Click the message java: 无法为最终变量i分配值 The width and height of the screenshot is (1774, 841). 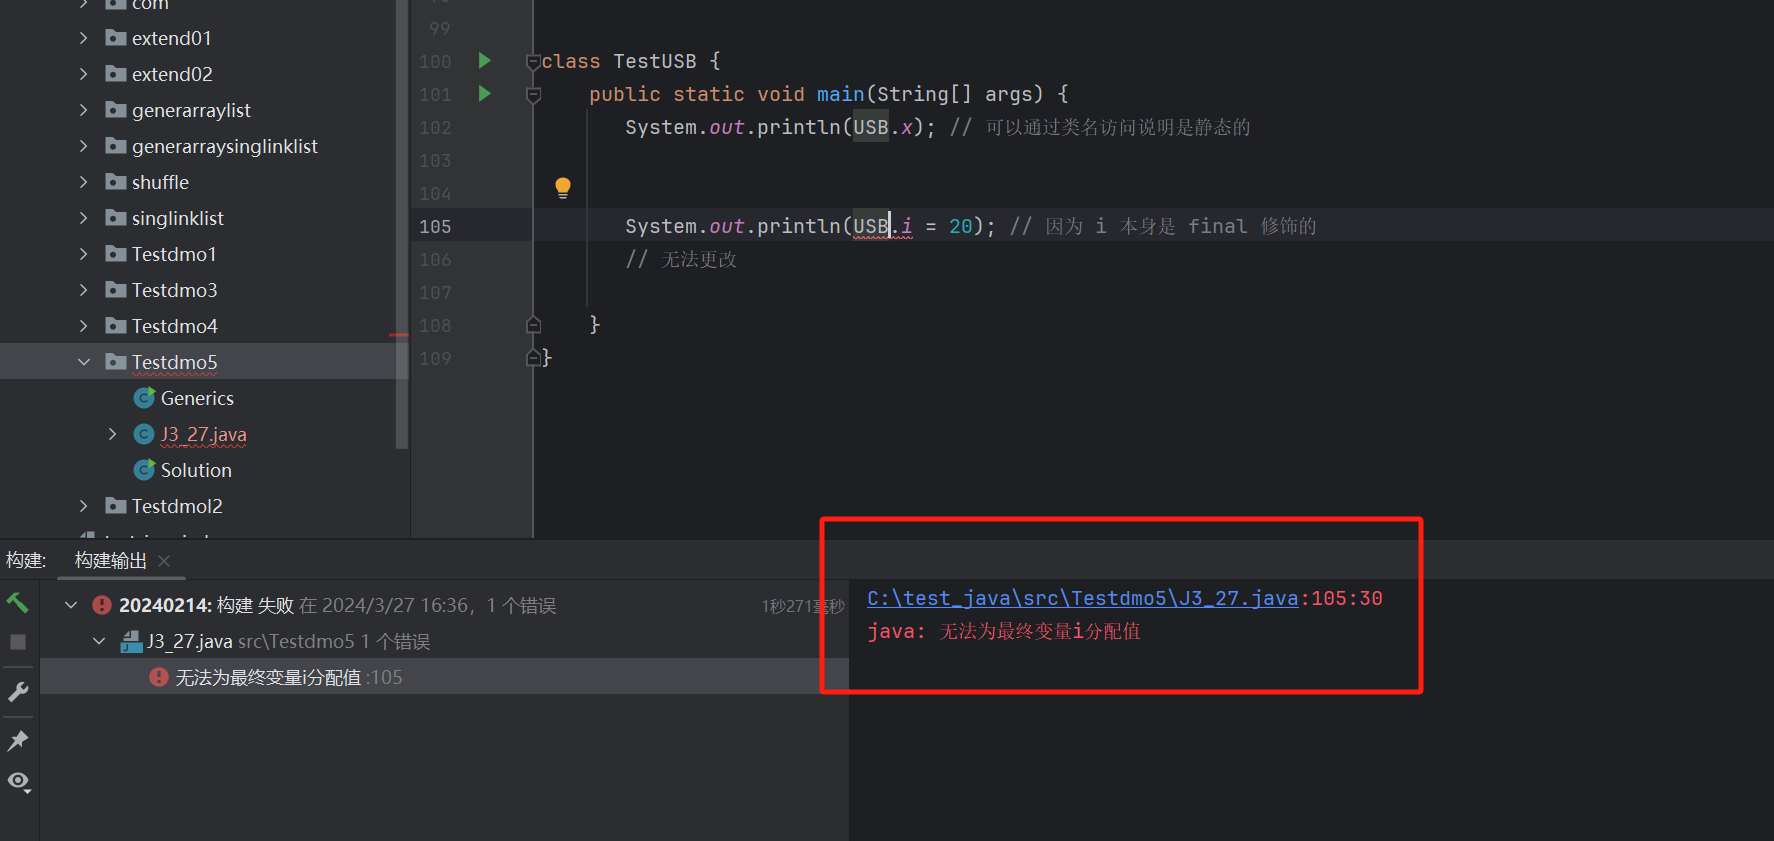point(1004,631)
